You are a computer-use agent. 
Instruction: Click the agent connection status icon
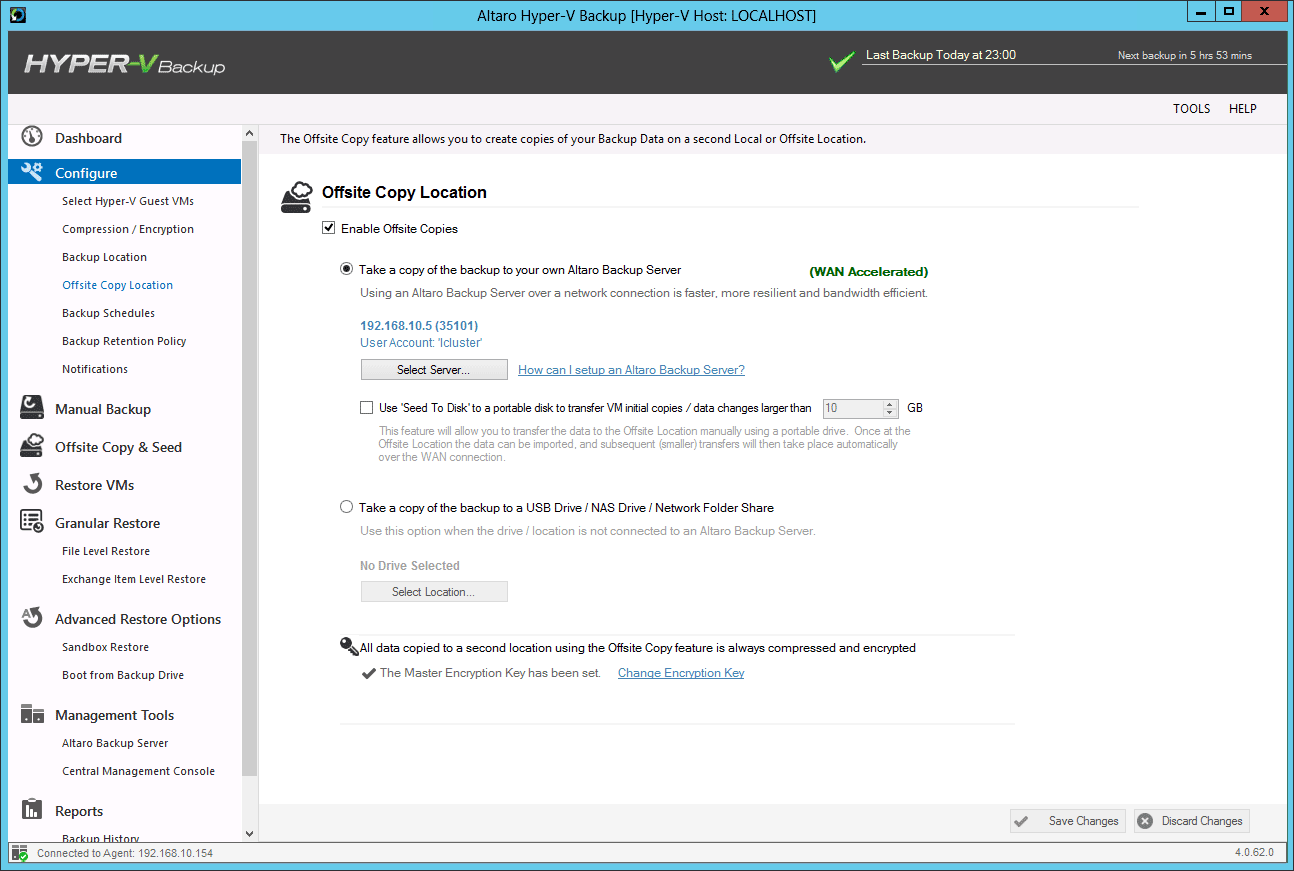(x=20, y=853)
